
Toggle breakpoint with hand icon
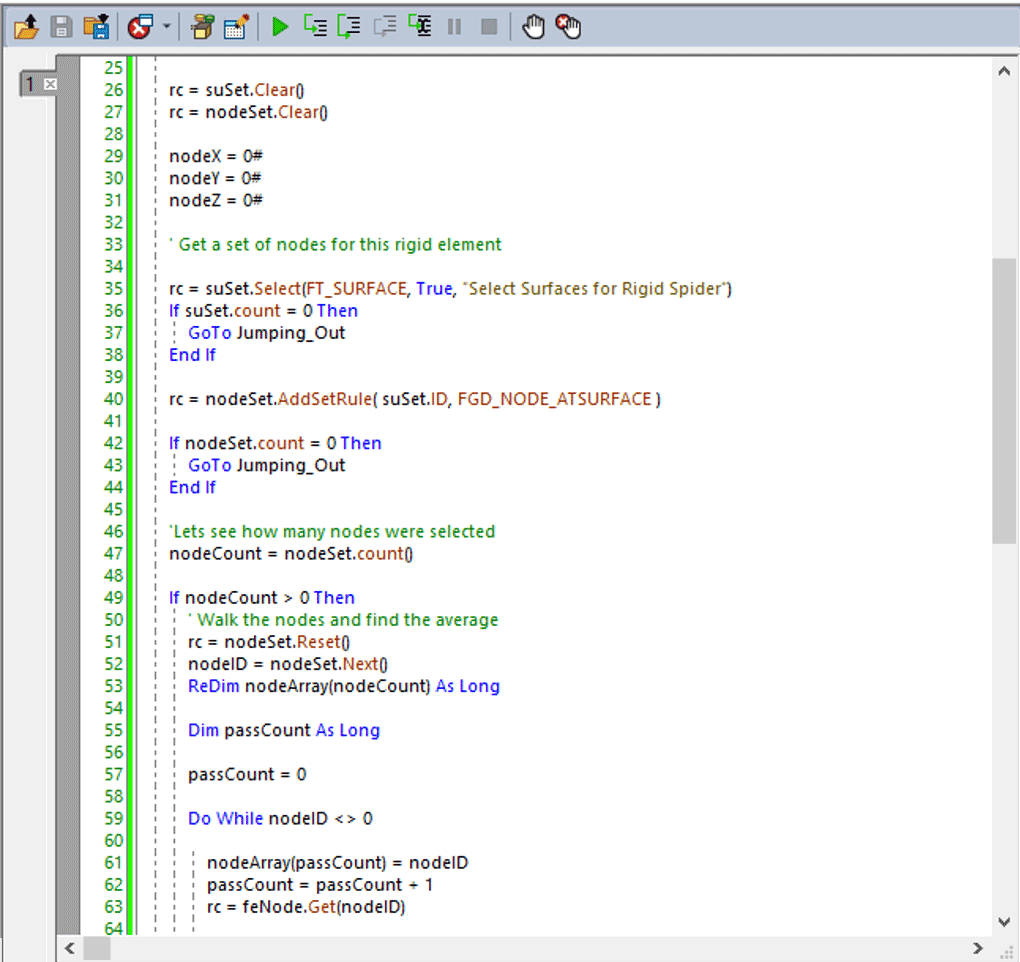click(x=533, y=27)
